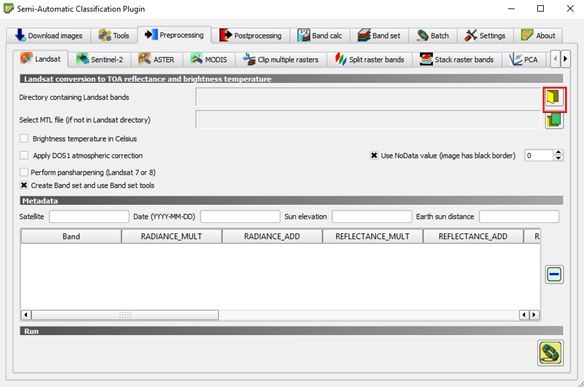Image resolution: width=586 pixels, height=387 pixels.
Task: Increase the NoData value stepper up arrow
Action: 558,152
